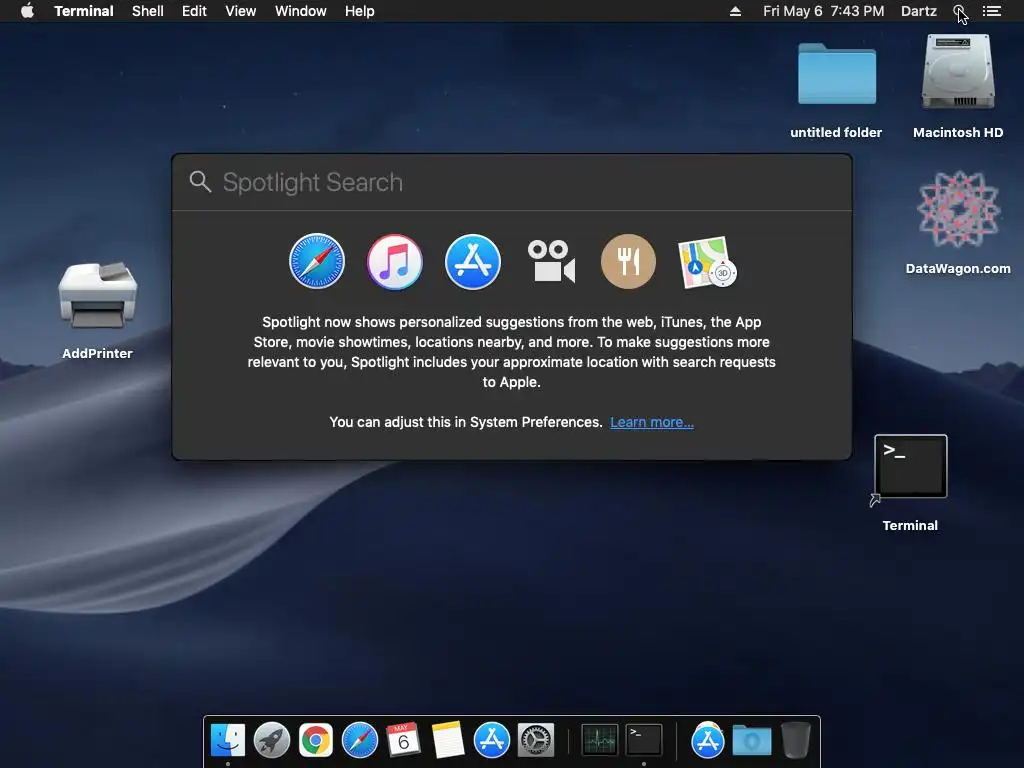Screen dimensions: 1024x768
Task: Open Safari from Spotlight suggestions
Action: 317,261
